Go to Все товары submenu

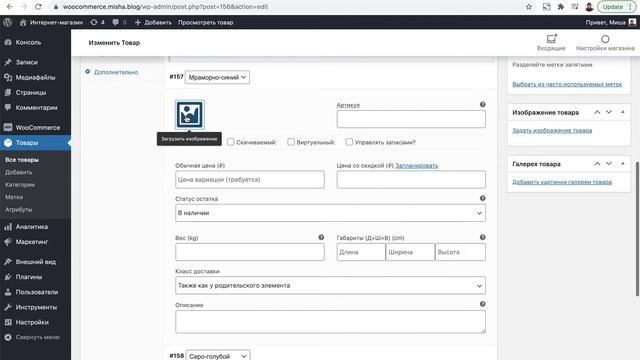pyautogui.click(x=22, y=160)
